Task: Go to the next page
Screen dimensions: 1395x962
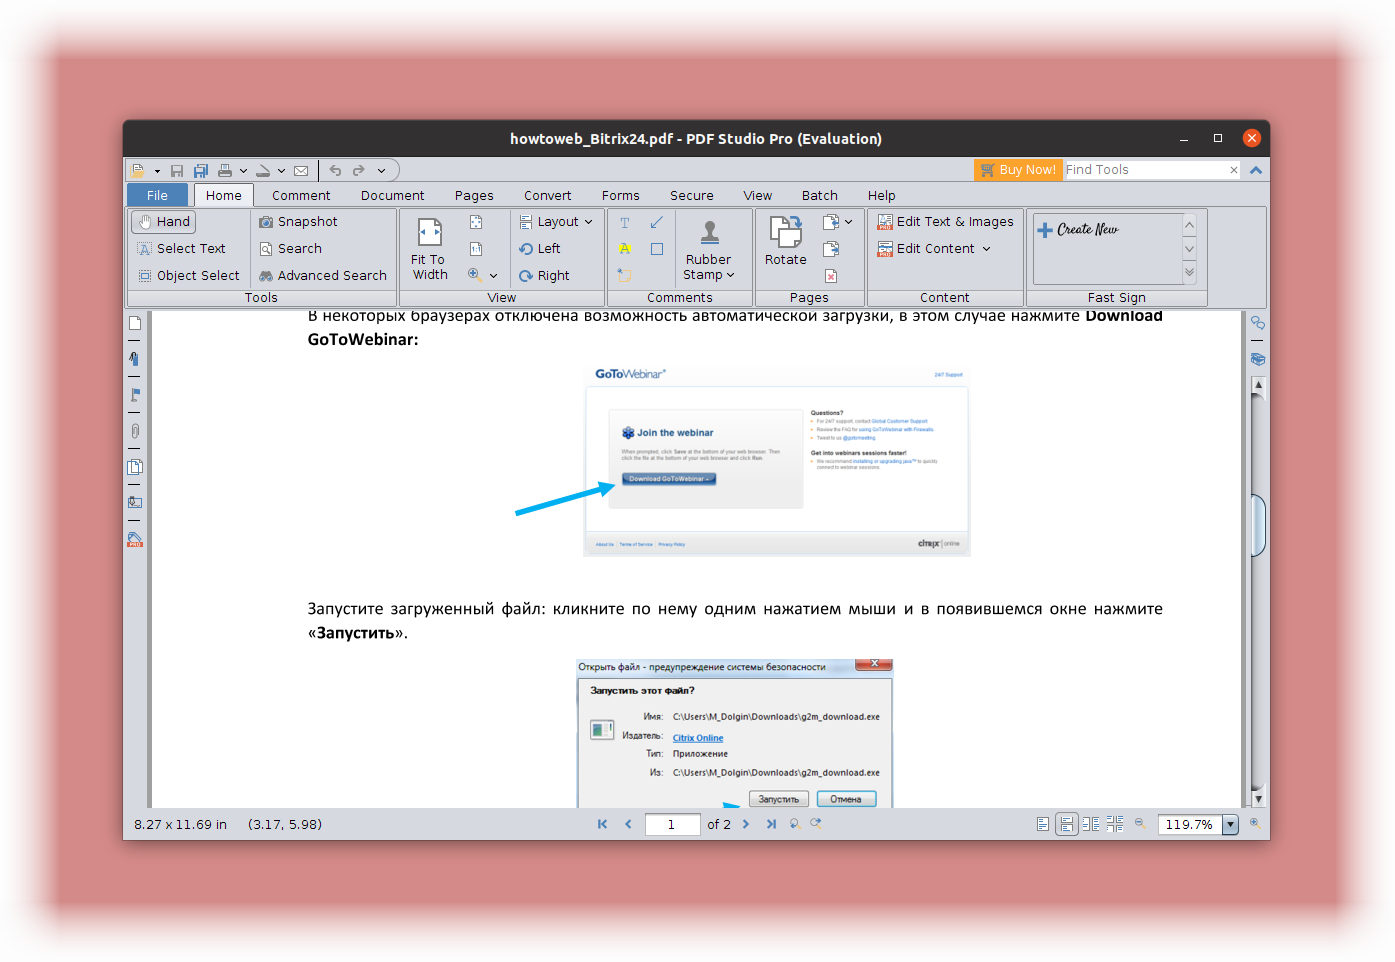Action: coord(746,824)
